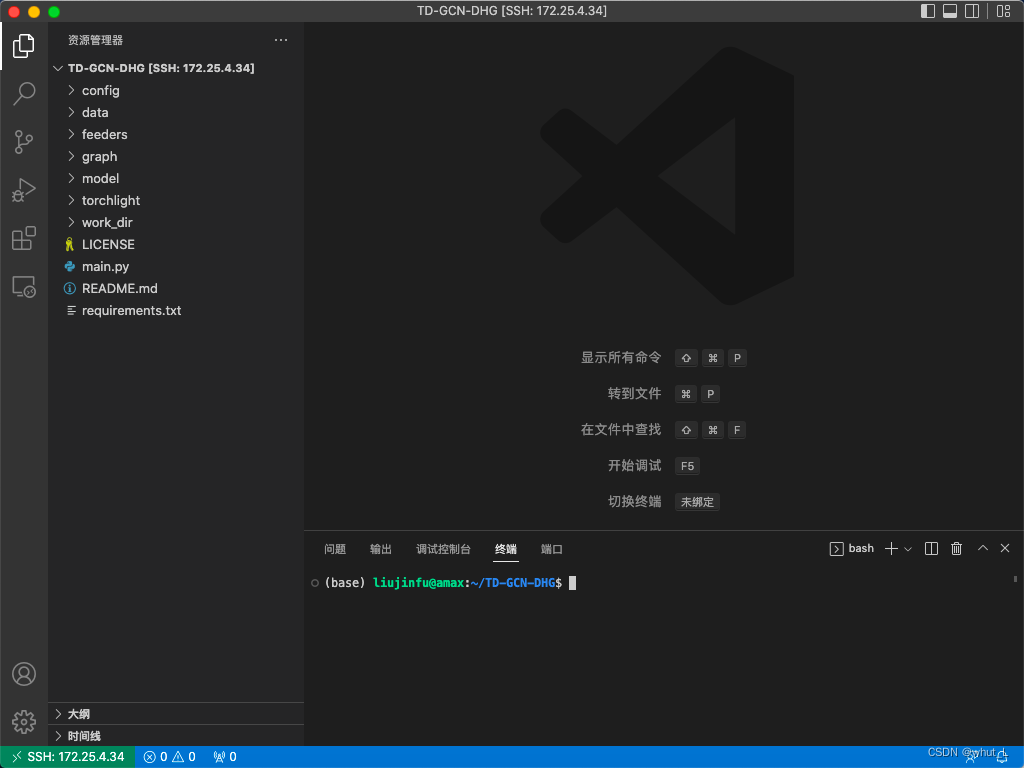1024x768 pixels.
Task: Toggle bottom panel layout icon
Action: [950, 11]
